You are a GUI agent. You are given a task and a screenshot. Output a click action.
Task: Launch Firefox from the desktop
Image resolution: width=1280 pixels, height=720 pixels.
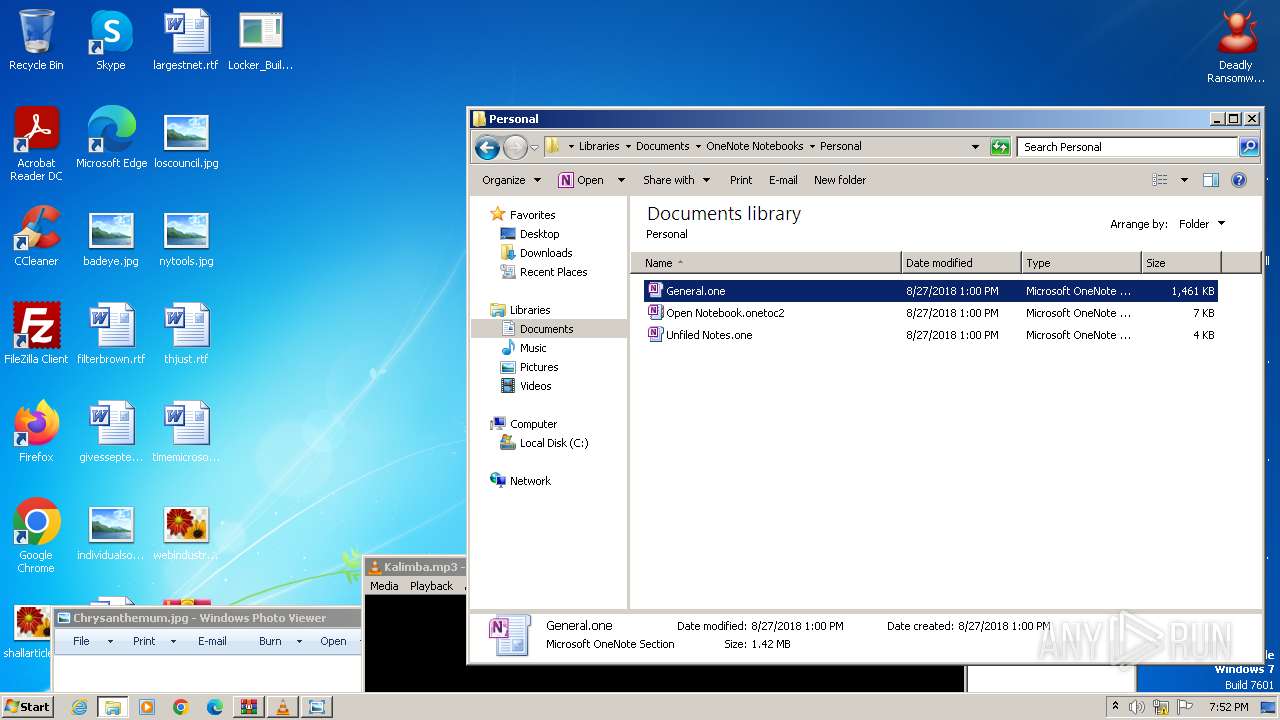[x=36, y=432]
